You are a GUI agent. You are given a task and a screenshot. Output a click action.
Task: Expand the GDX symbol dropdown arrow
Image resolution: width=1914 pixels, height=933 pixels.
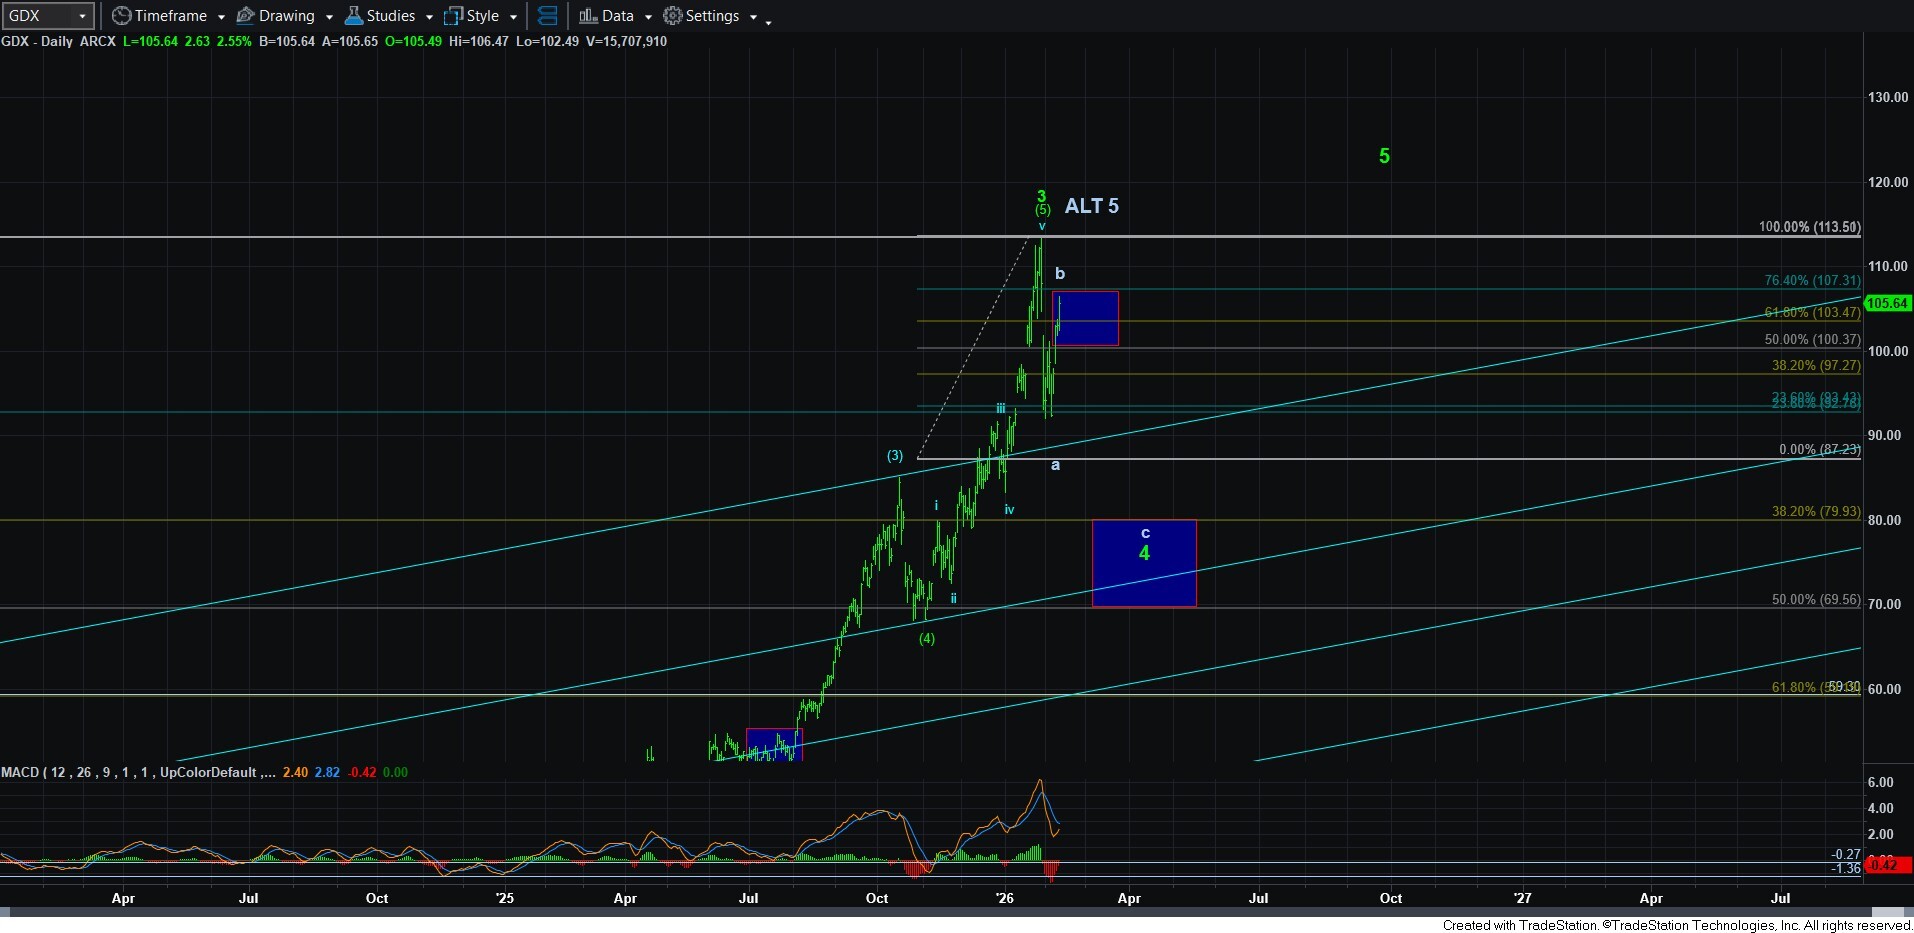tap(82, 16)
